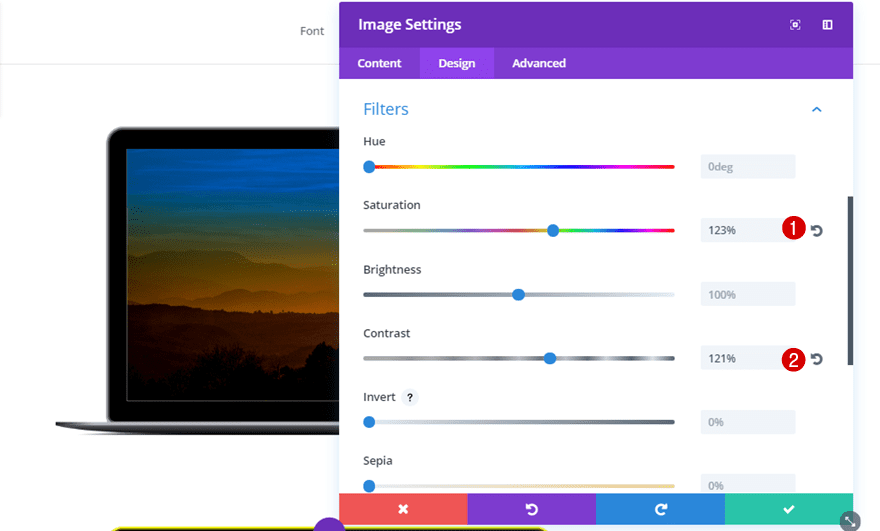Collapse the Filters section

tap(816, 109)
